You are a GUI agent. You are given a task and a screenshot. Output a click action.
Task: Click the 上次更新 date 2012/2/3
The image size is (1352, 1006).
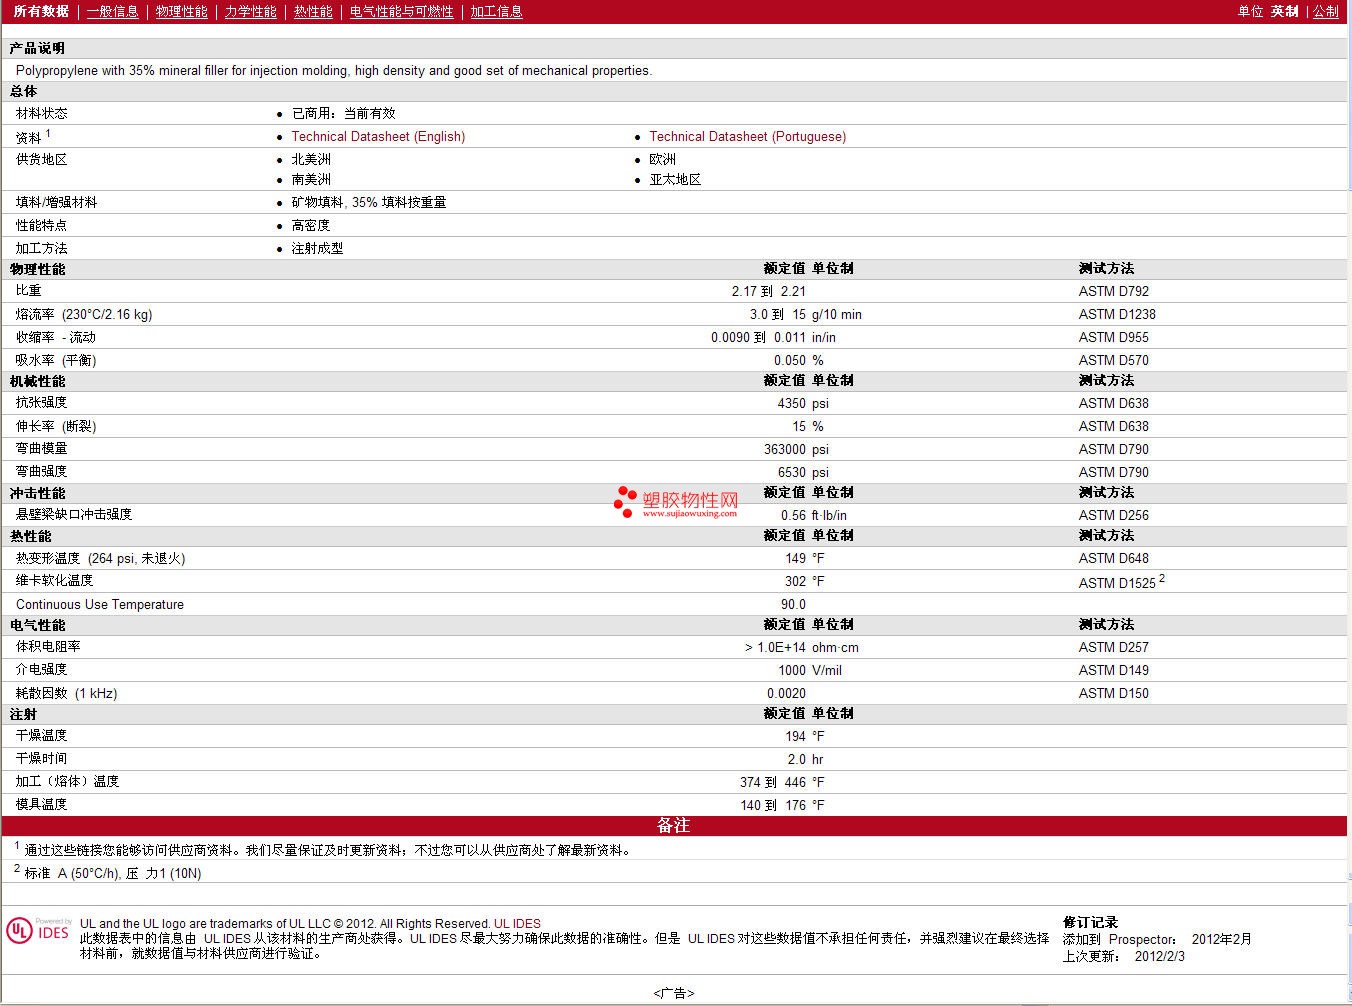[x=1160, y=956]
